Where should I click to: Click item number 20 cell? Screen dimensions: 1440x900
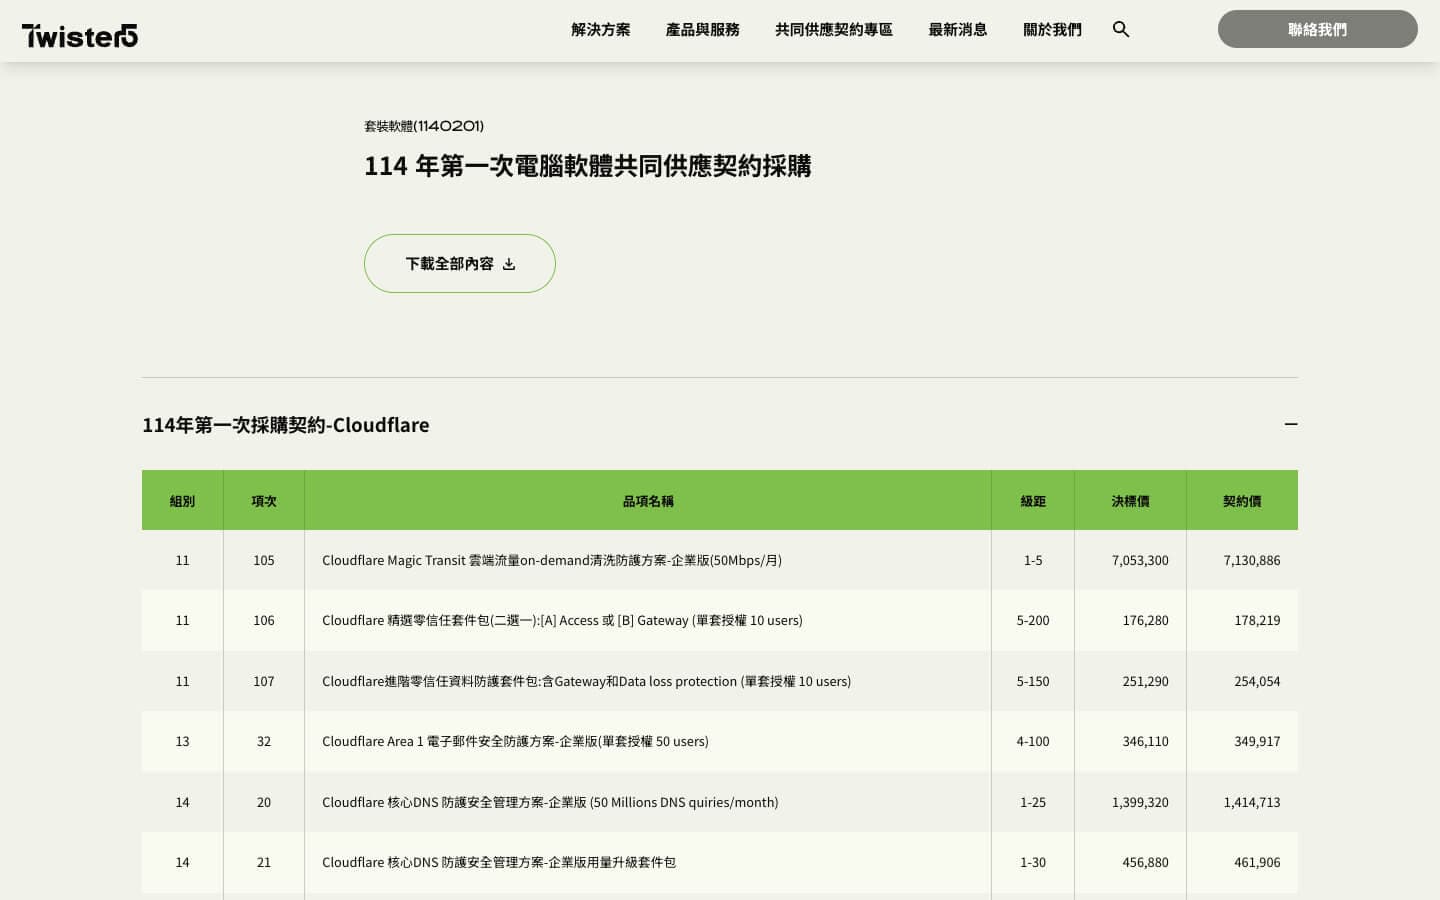click(264, 802)
